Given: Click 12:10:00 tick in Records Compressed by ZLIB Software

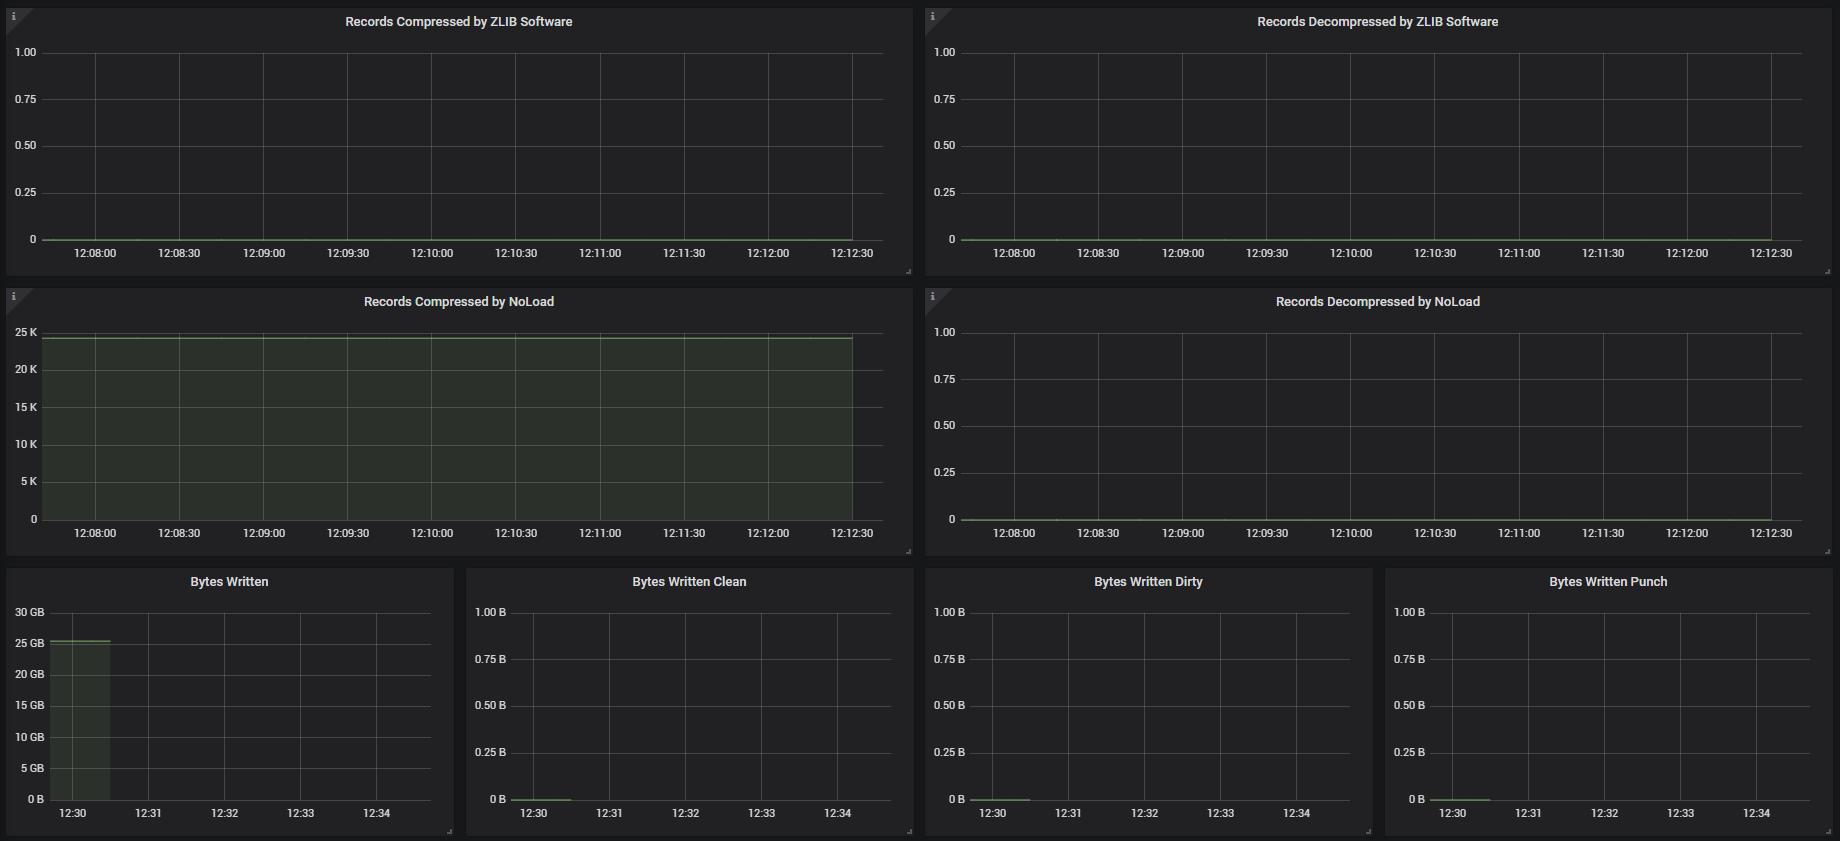Looking at the screenshot, I should 432,254.
